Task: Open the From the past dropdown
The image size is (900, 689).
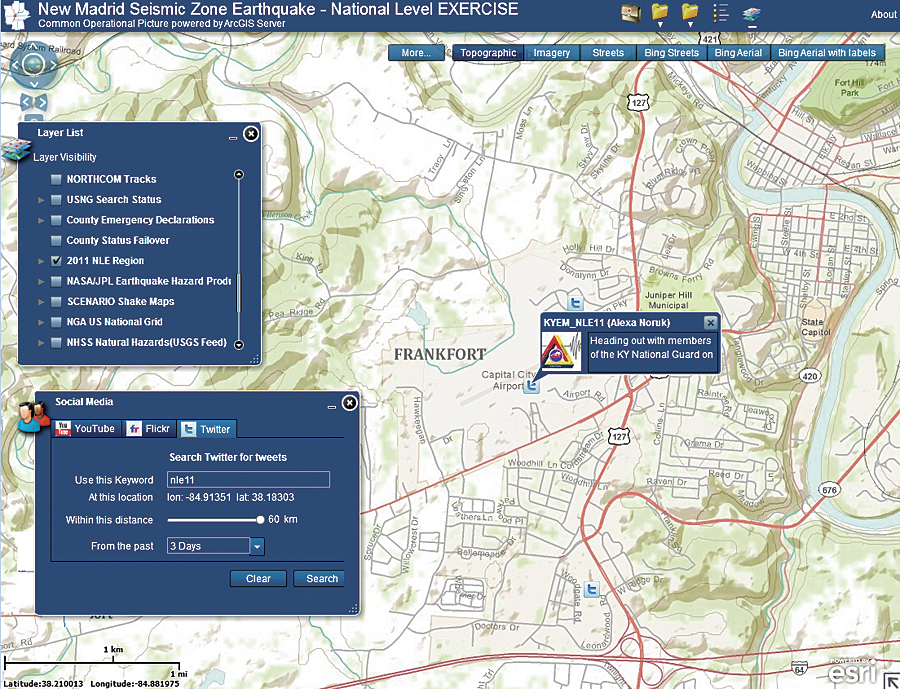Action: (257, 546)
